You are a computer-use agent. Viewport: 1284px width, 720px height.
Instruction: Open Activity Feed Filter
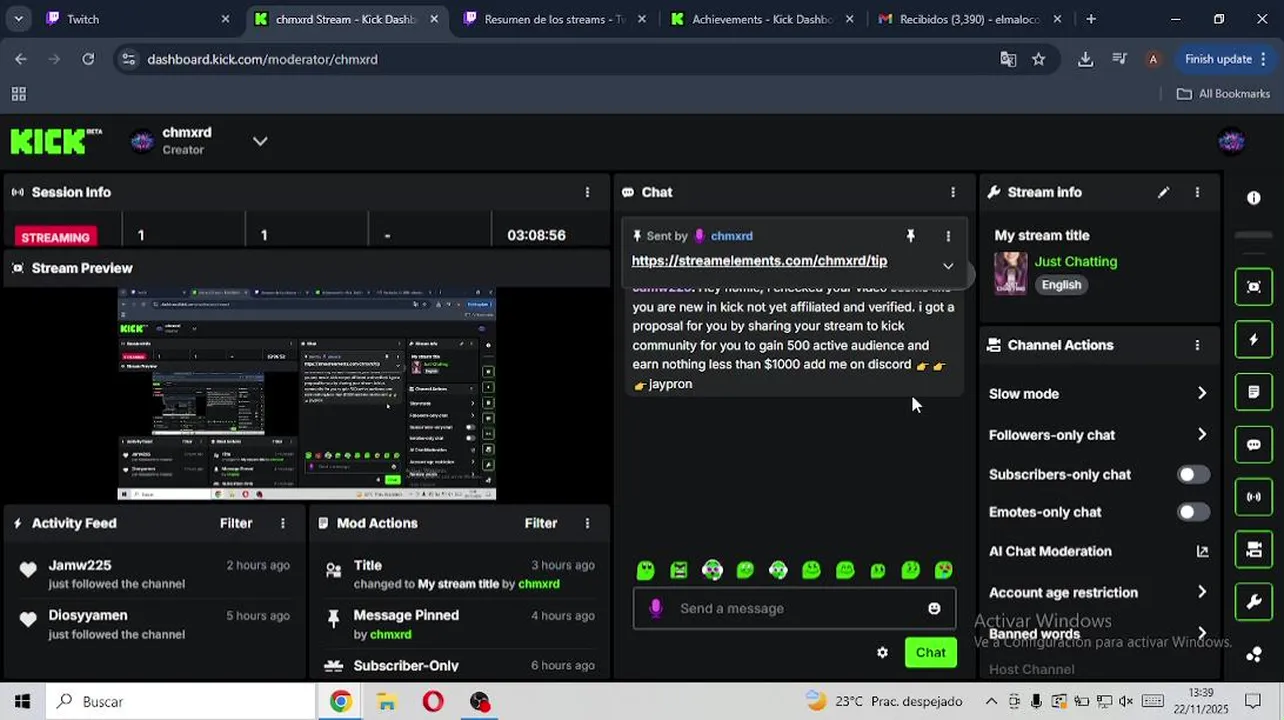(236, 523)
